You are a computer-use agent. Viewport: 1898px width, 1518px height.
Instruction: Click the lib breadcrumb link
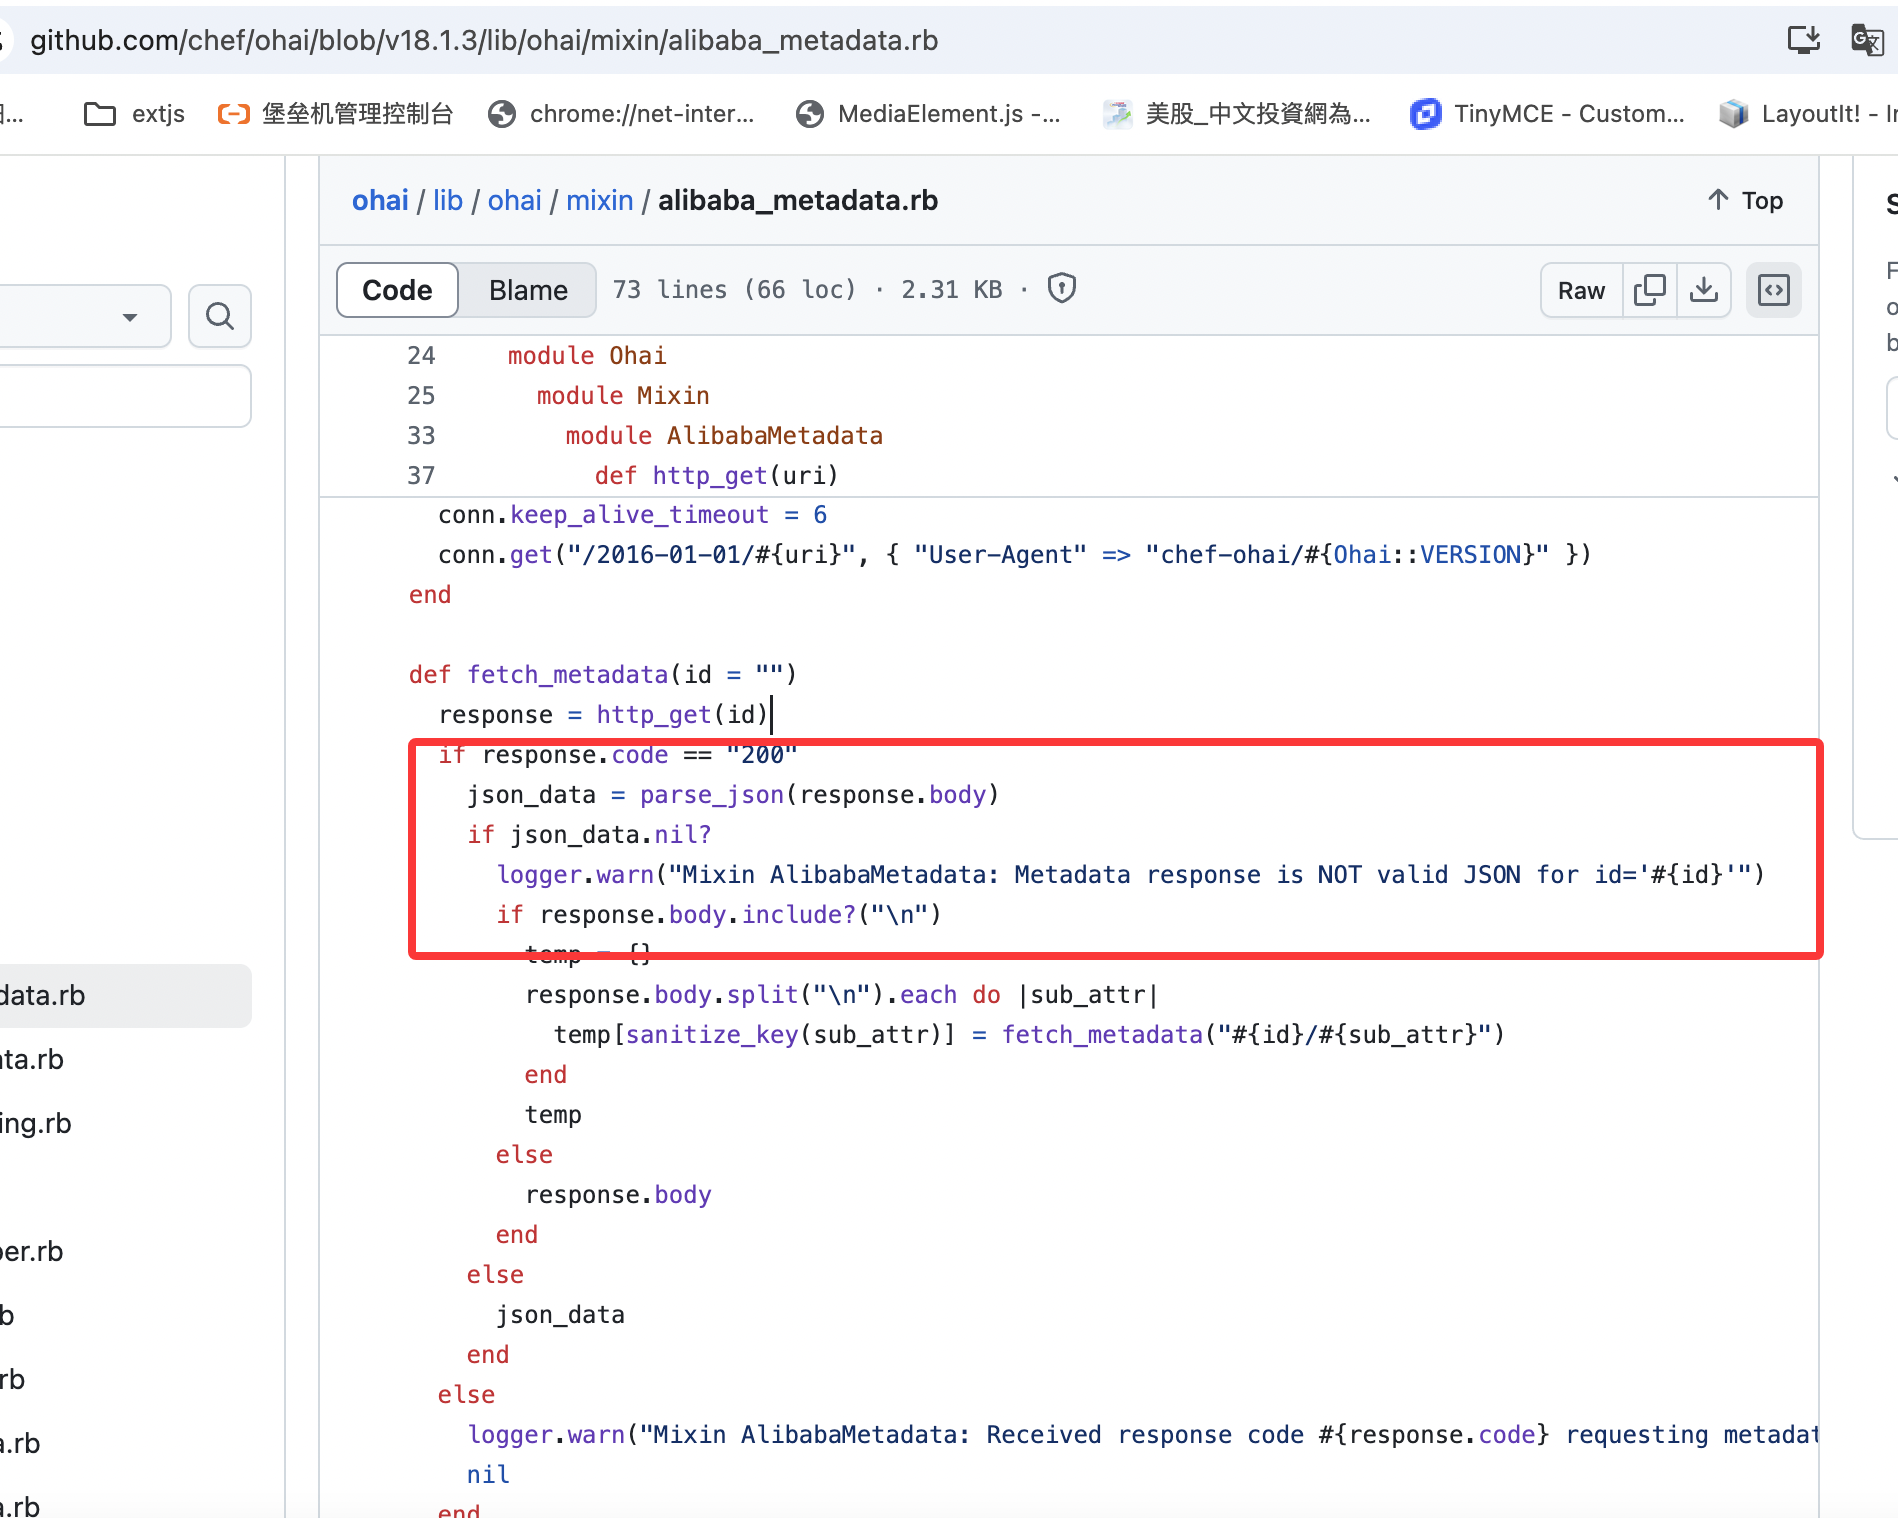[448, 201]
